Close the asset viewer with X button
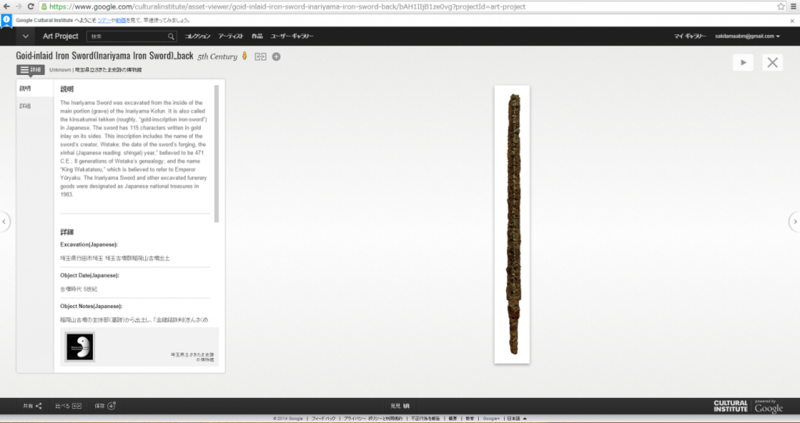The width and height of the screenshot is (800, 423). point(772,62)
